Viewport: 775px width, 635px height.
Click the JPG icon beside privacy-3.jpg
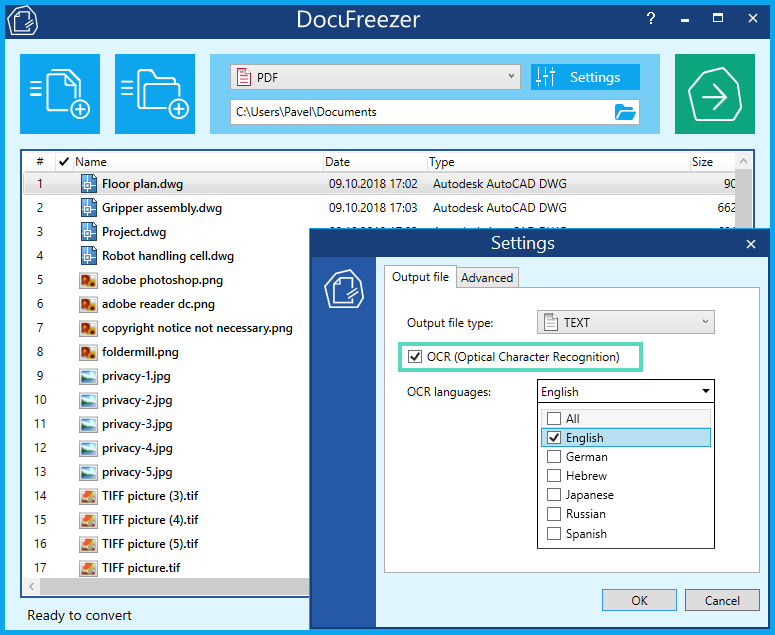point(88,424)
